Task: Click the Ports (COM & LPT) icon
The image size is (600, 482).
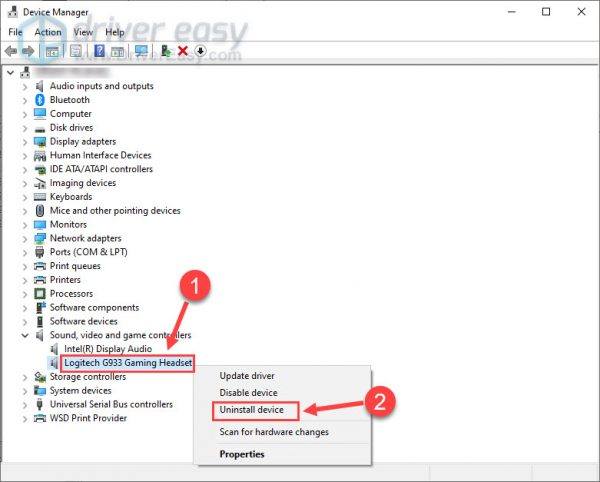Action: pyautogui.click(x=39, y=252)
